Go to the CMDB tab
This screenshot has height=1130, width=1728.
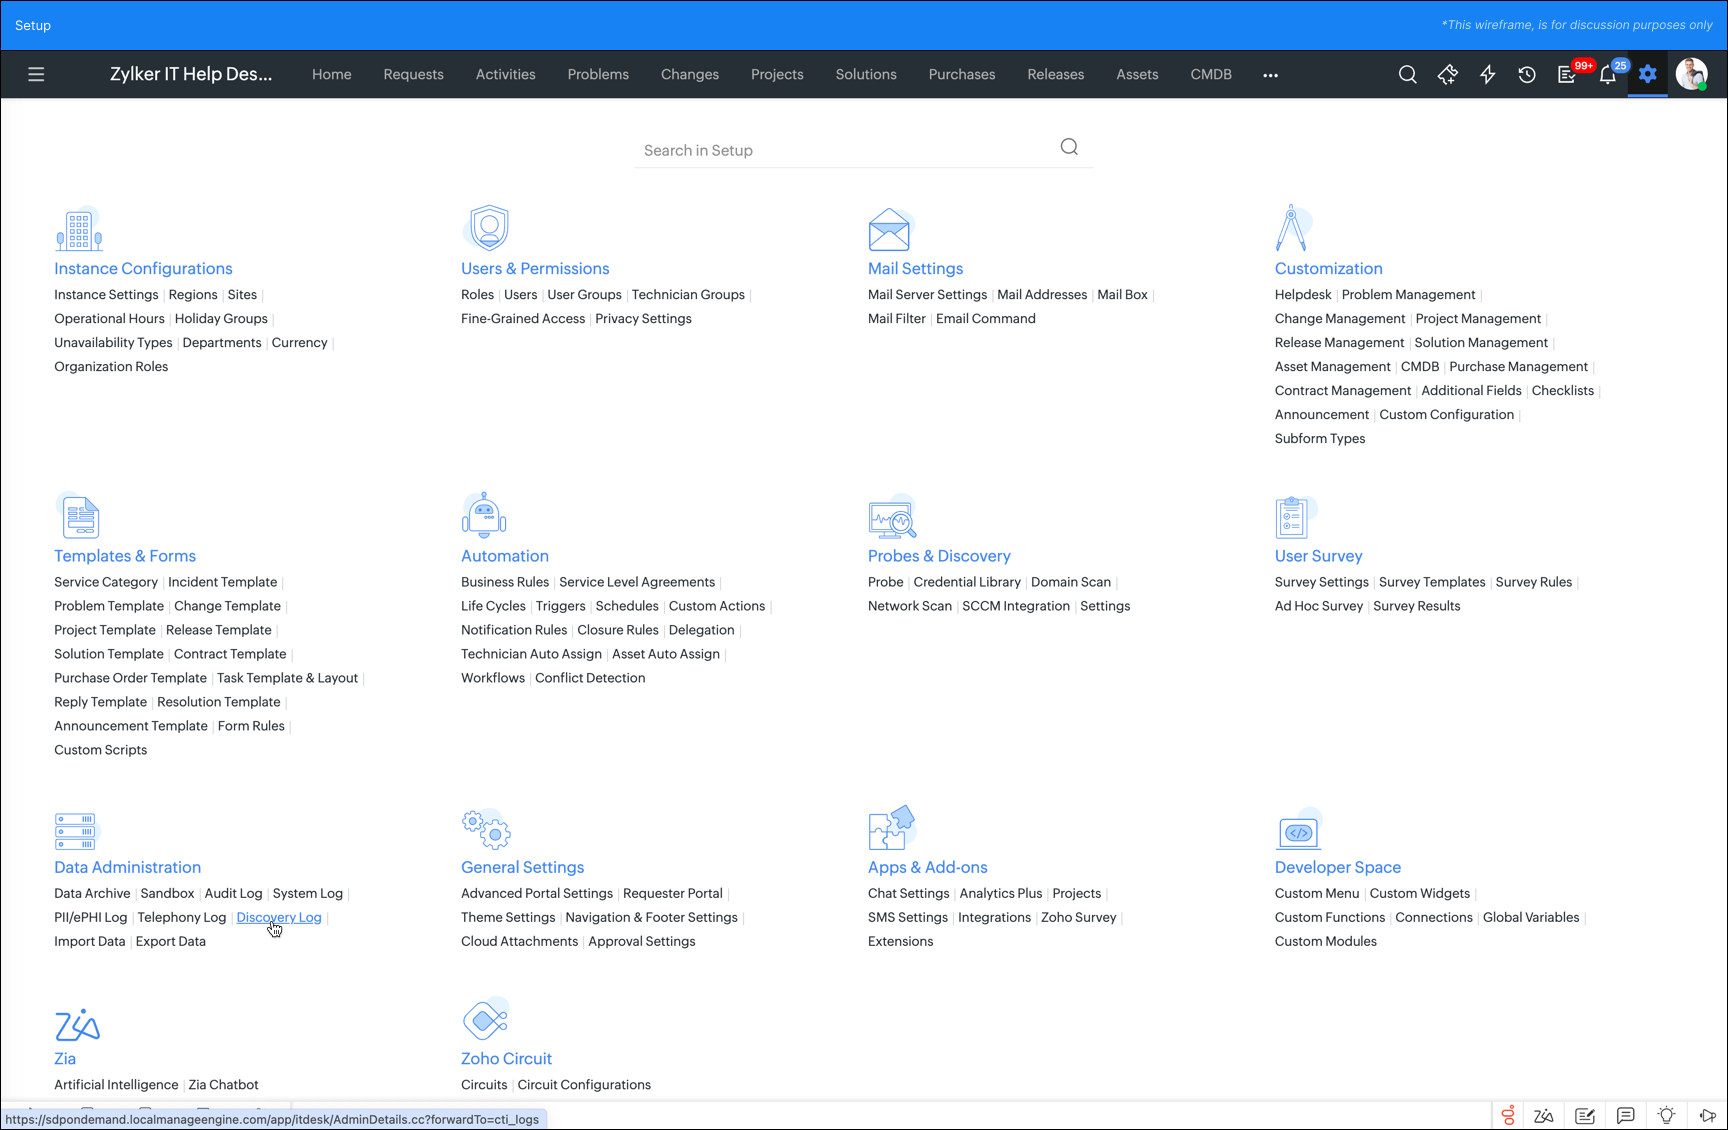[1211, 74]
